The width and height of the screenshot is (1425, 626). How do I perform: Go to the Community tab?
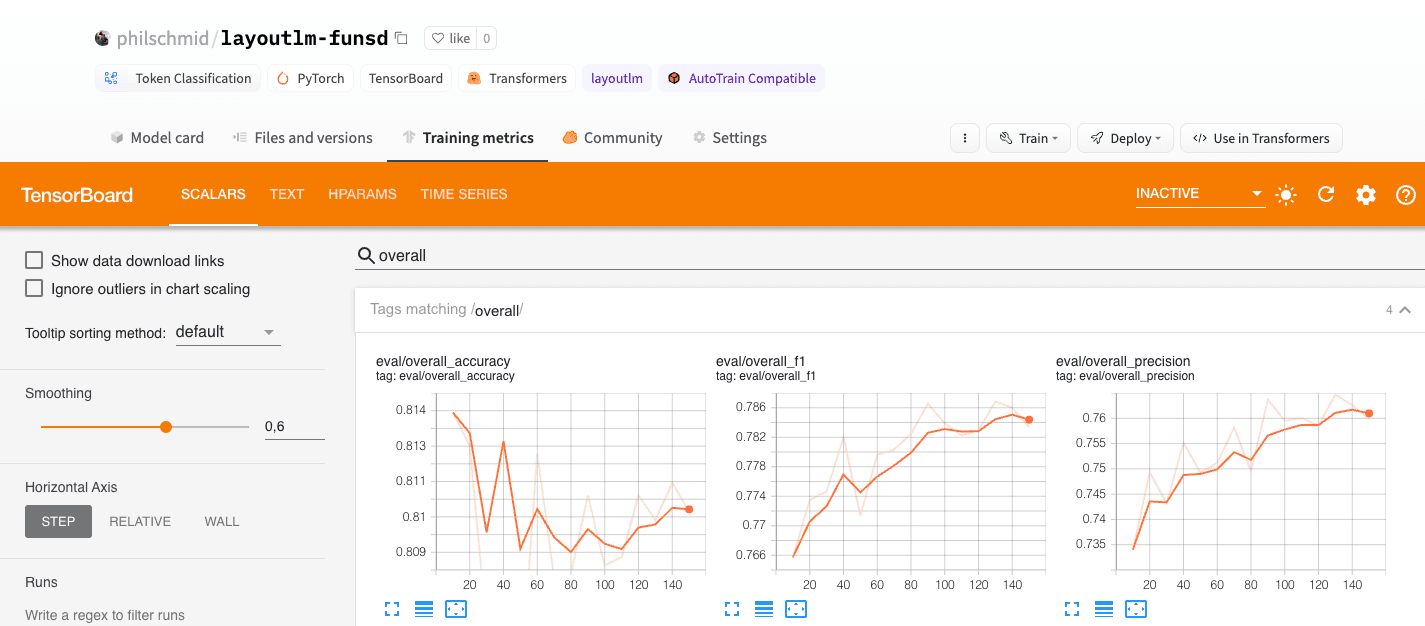coord(612,138)
